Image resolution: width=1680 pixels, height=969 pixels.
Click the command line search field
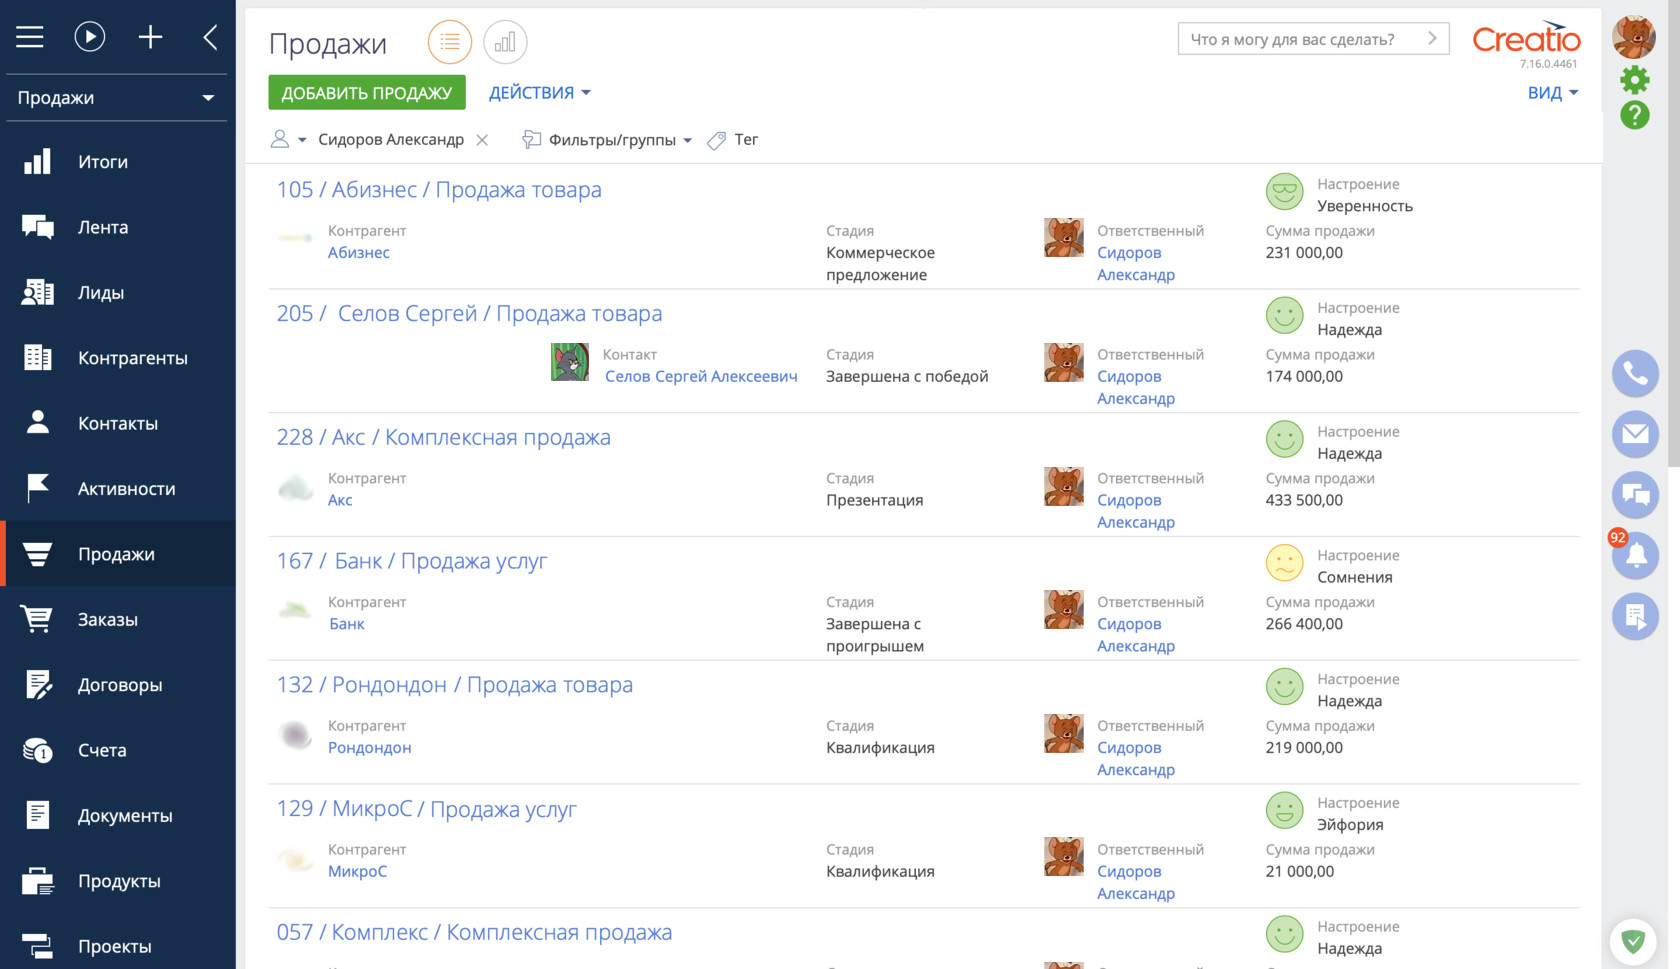click(1300, 39)
